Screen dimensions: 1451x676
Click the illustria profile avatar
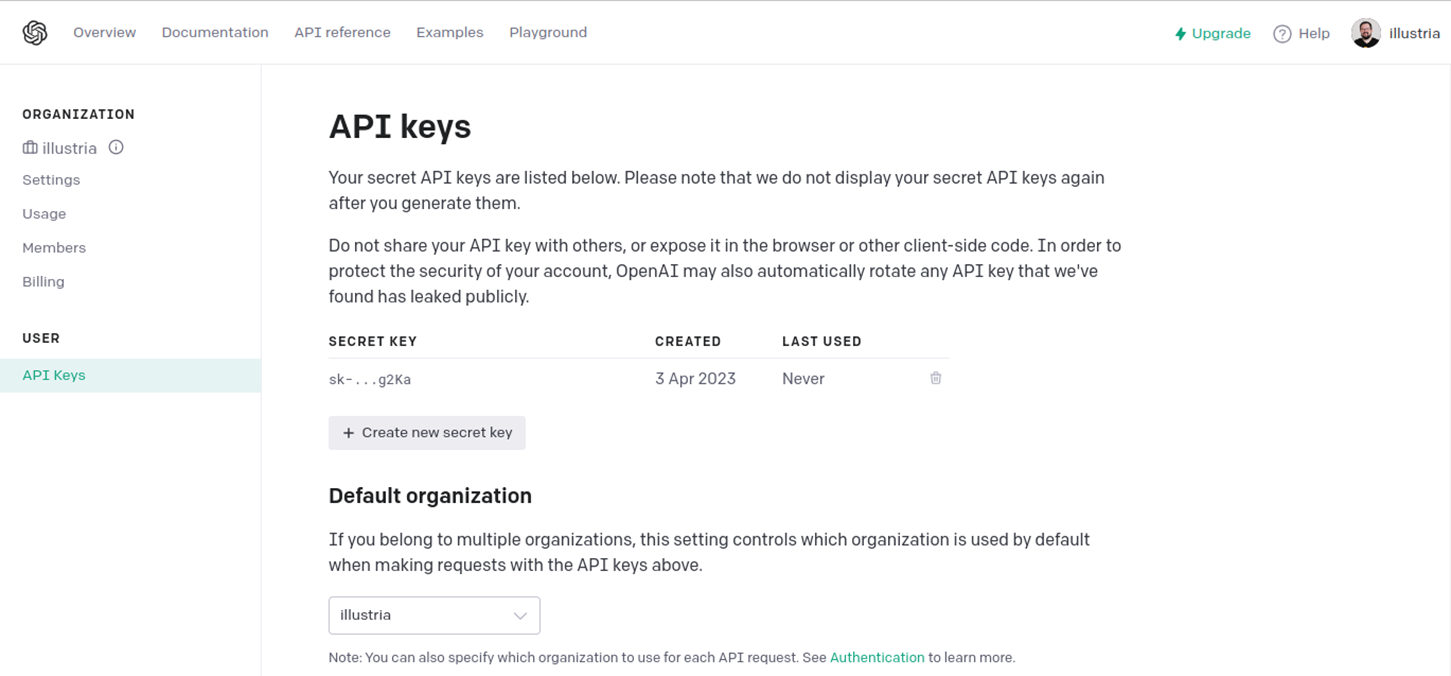pos(1365,32)
